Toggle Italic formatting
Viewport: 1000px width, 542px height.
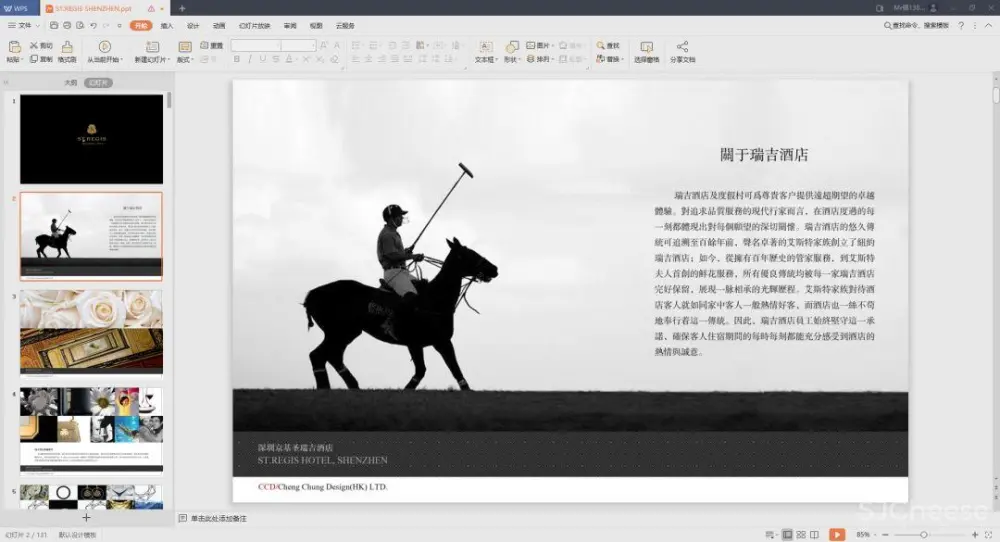[249, 59]
